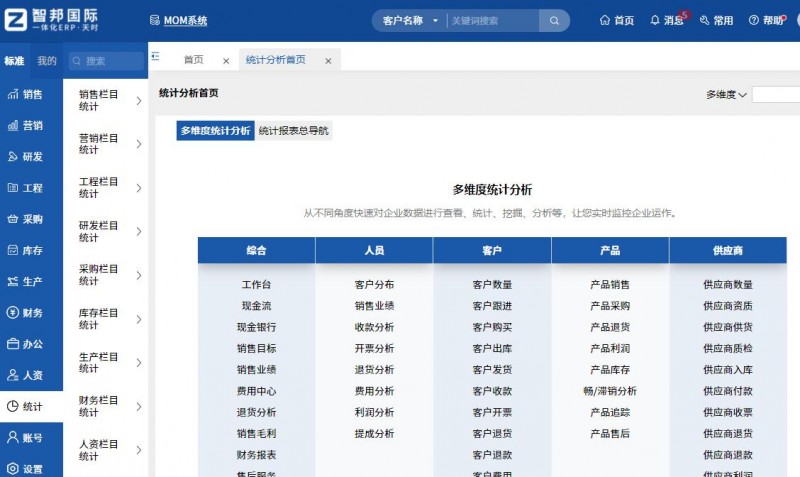Close the 统计分析首页 tab
Viewport: 800px width, 477px height.
(328, 61)
